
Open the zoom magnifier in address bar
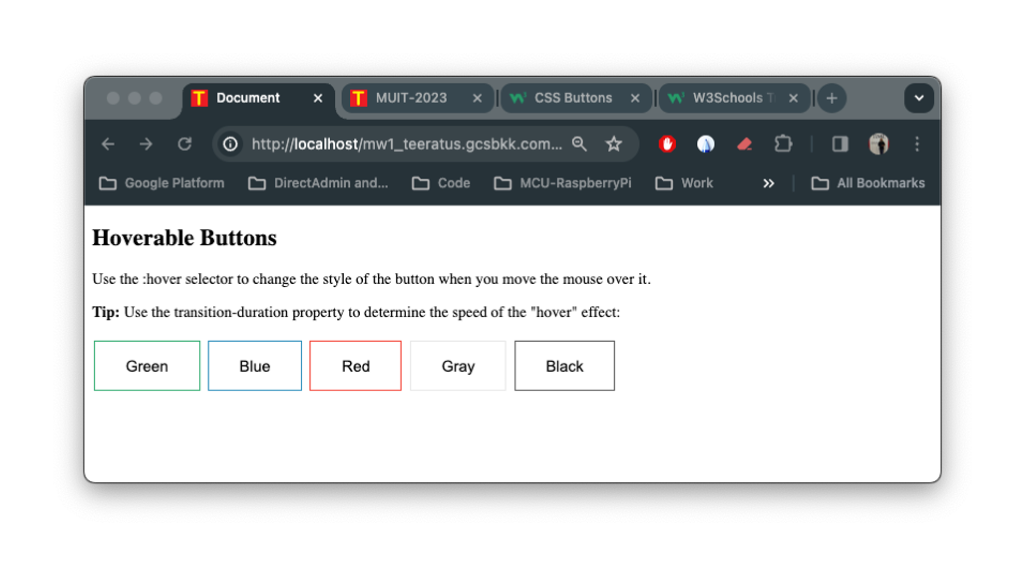click(579, 144)
